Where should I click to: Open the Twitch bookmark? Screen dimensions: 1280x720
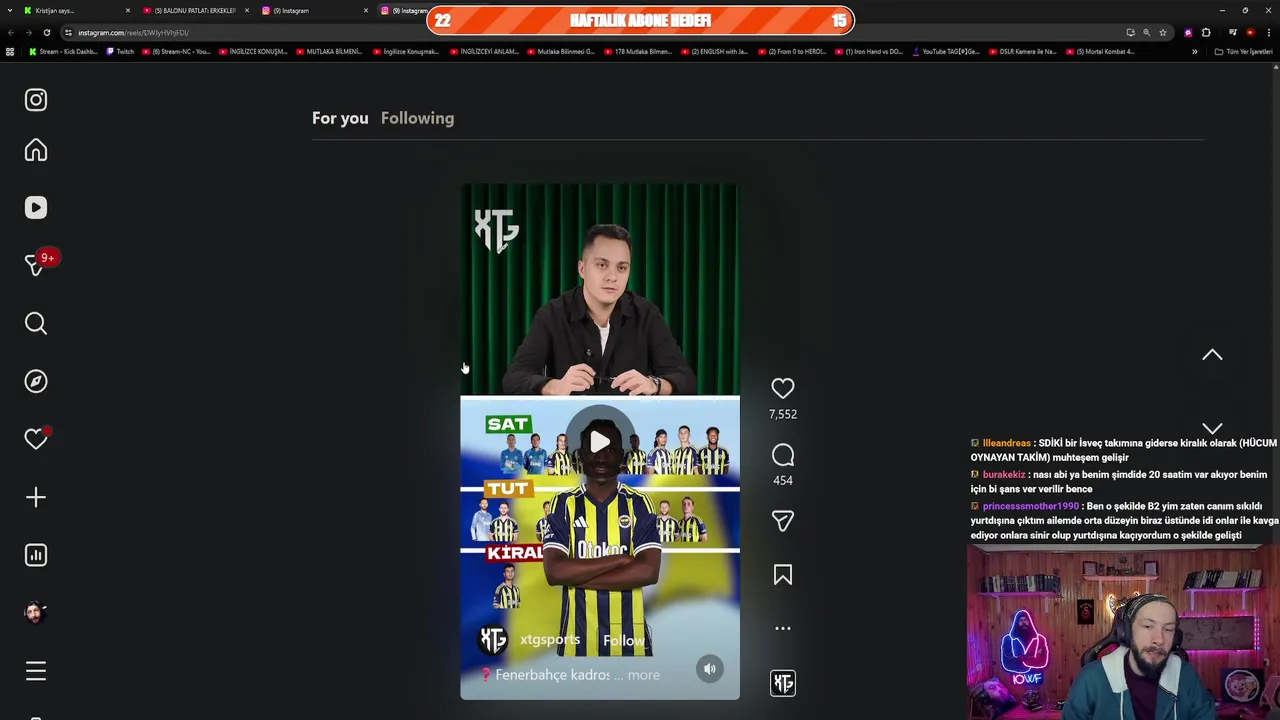click(120, 52)
